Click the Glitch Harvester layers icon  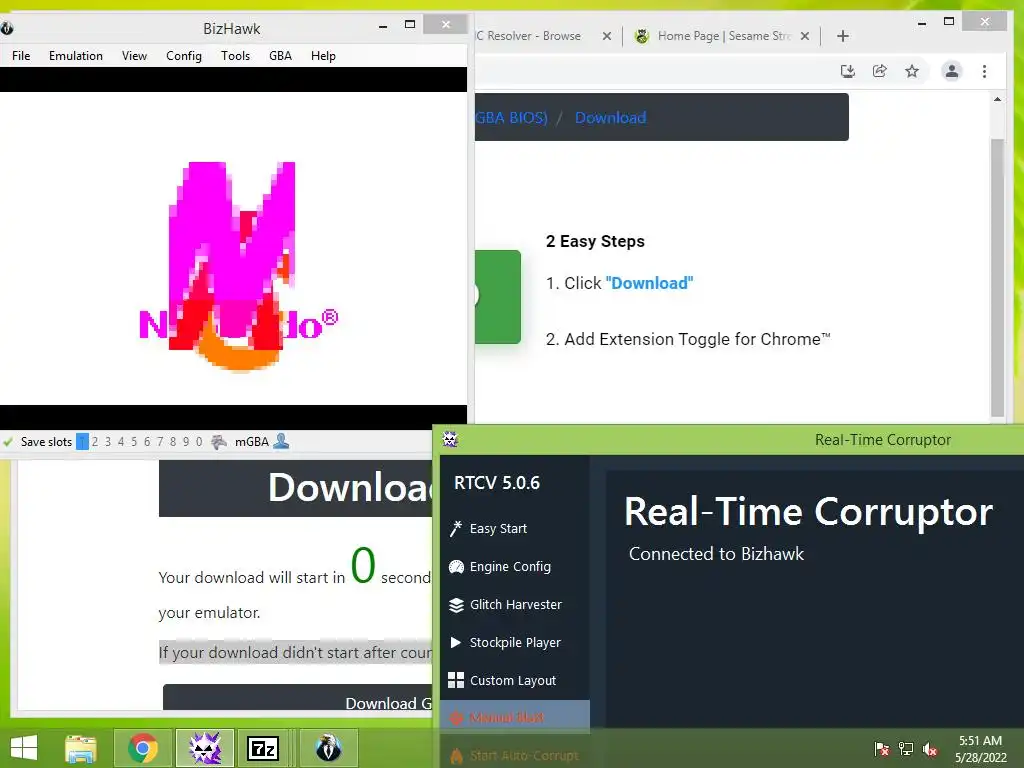(456, 605)
